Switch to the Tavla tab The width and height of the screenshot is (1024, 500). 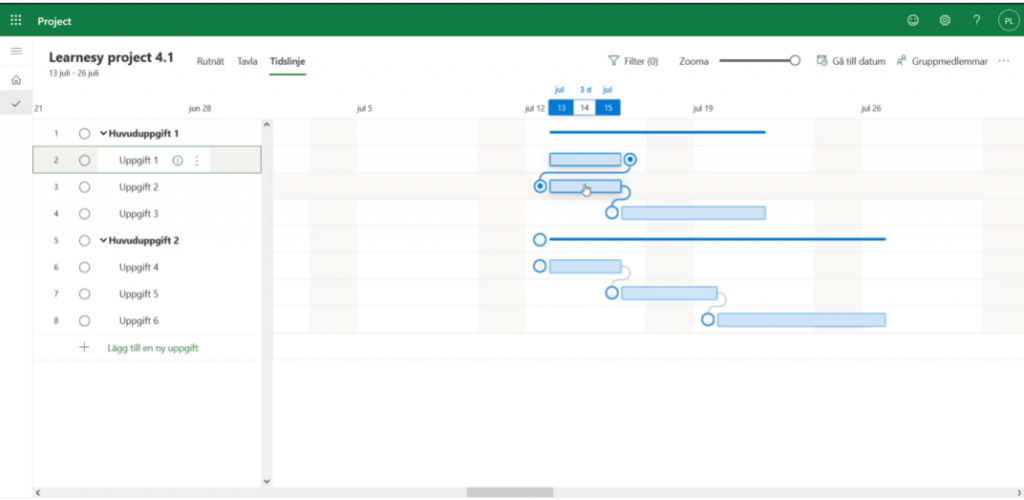pos(247,61)
